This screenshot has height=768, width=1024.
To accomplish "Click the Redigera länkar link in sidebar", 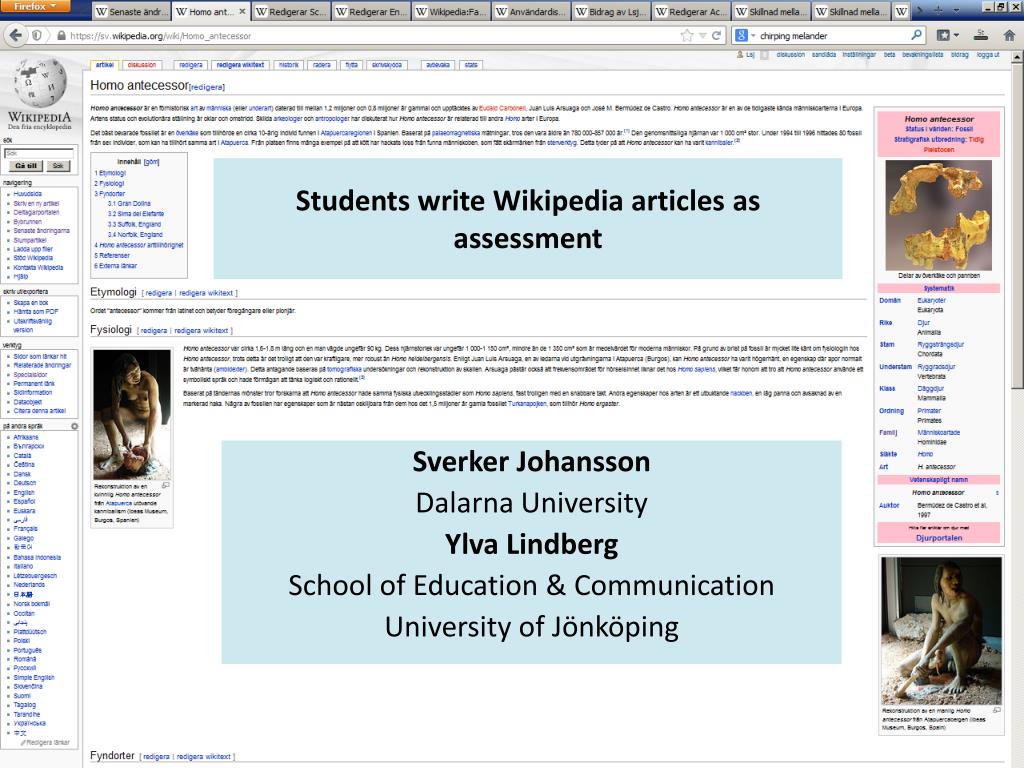I will [48, 743].
